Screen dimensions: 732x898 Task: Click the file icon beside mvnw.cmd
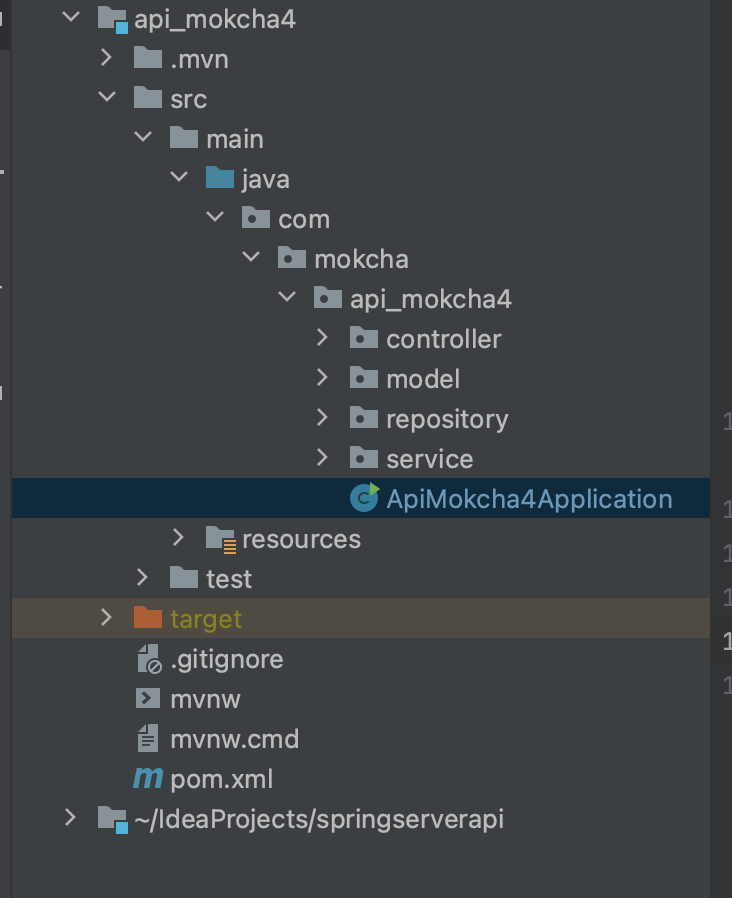coord(148,738)
